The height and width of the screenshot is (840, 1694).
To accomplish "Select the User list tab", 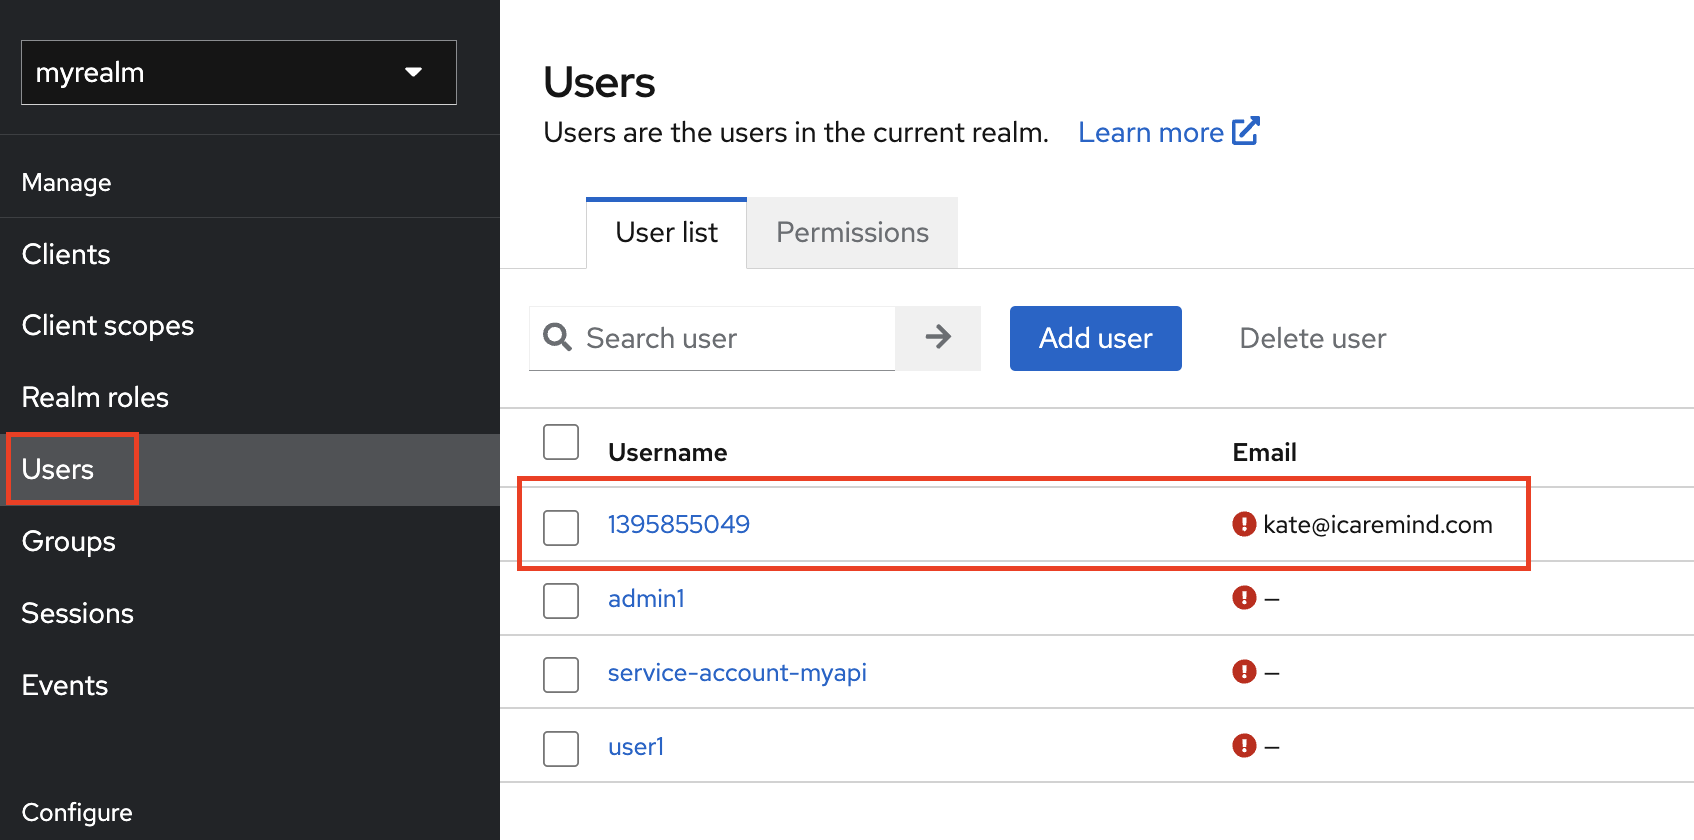I will pos(666,233).
